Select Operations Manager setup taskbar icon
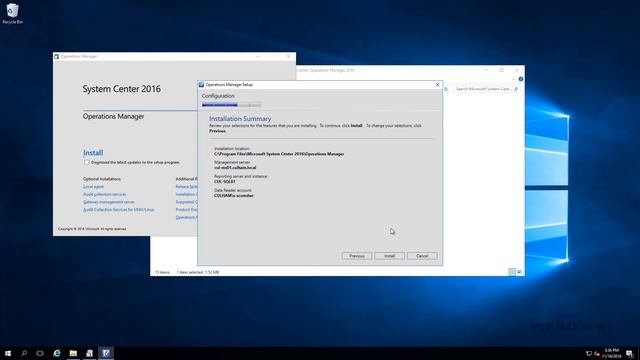Viewport: 640px width, 360px height. tap(106, 353)
